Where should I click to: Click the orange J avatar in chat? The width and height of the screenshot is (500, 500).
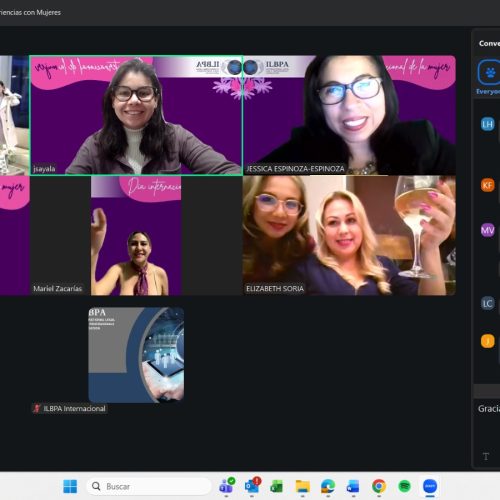(487, 341)
